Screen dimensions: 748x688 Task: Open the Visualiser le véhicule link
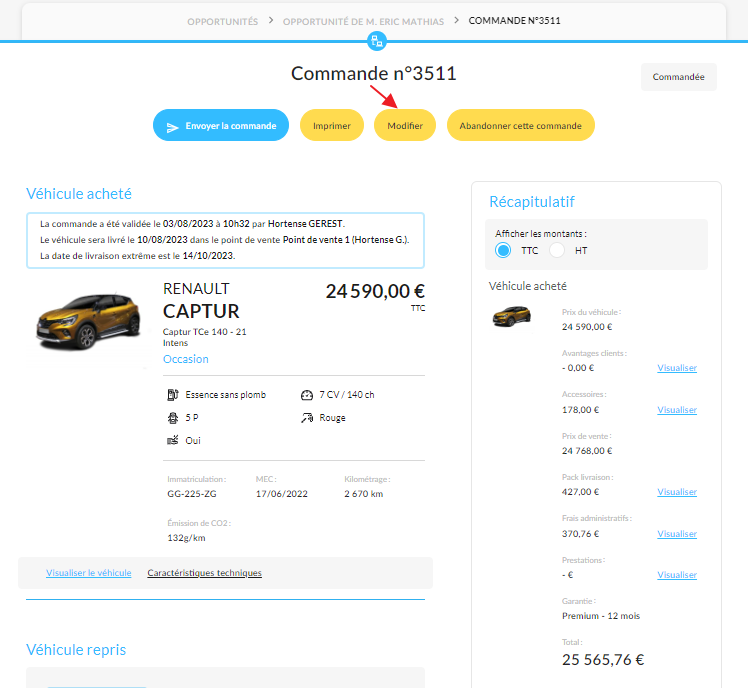click(89, 573)
